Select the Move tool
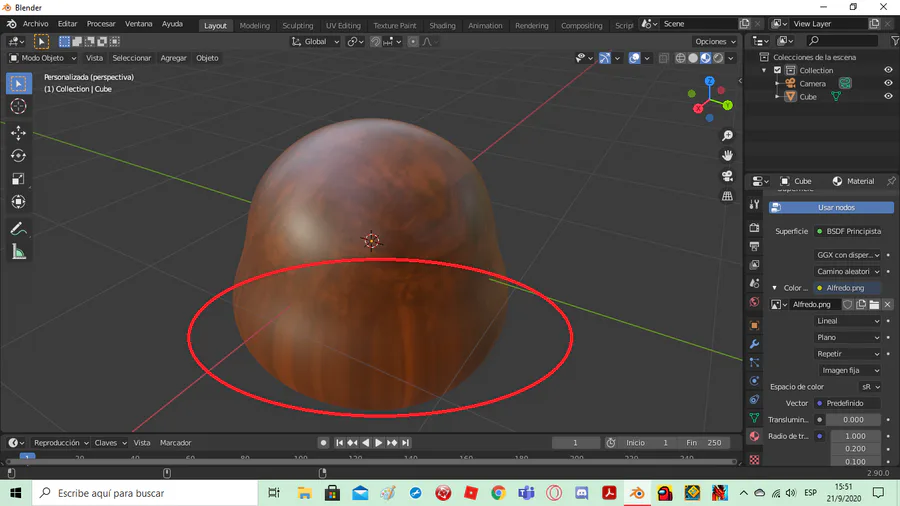 pyautogui.click(x=18, y=133)
